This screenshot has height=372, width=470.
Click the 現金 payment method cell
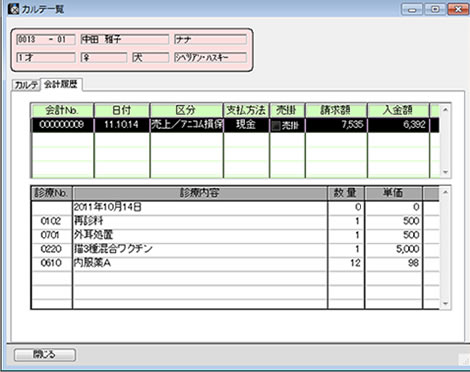(x=246, y=125)
